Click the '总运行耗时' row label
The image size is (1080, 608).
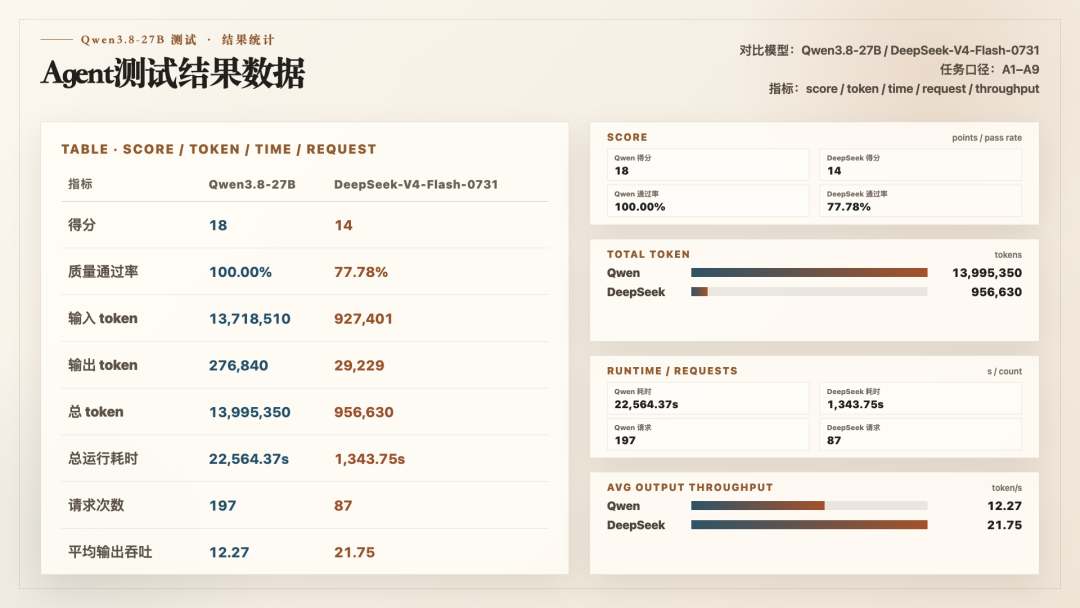[x=103, y=459]
